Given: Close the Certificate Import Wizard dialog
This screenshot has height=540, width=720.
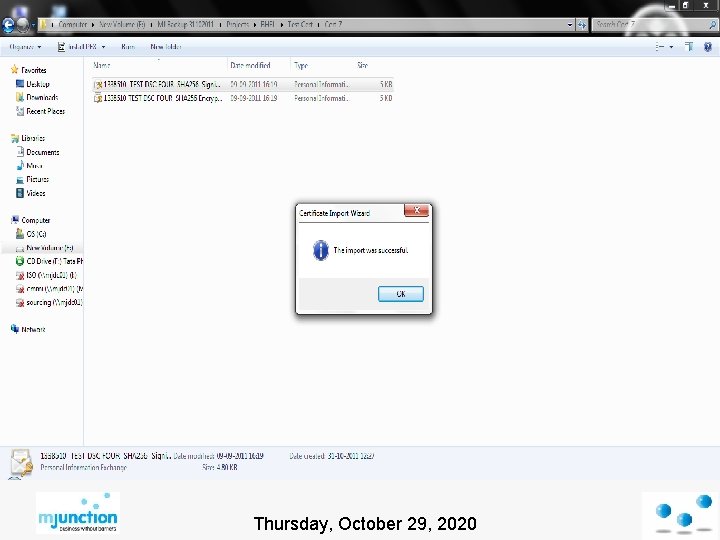Looking at the screenshot, I should [x=416, y=210].
